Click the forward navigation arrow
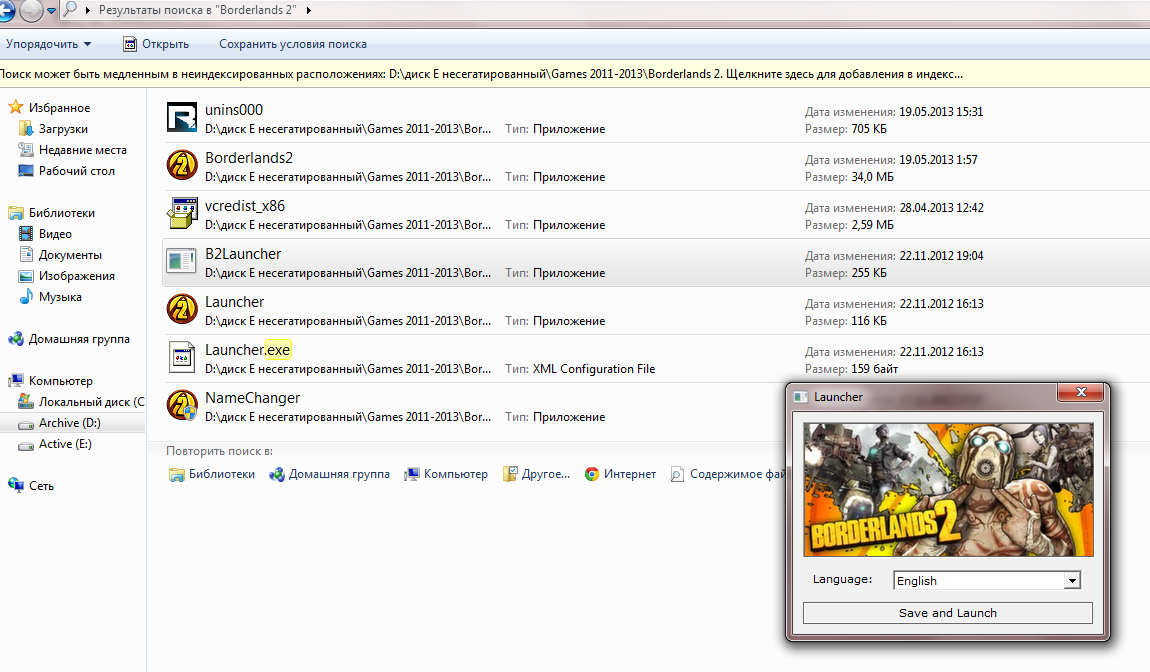 click(31, 10)
